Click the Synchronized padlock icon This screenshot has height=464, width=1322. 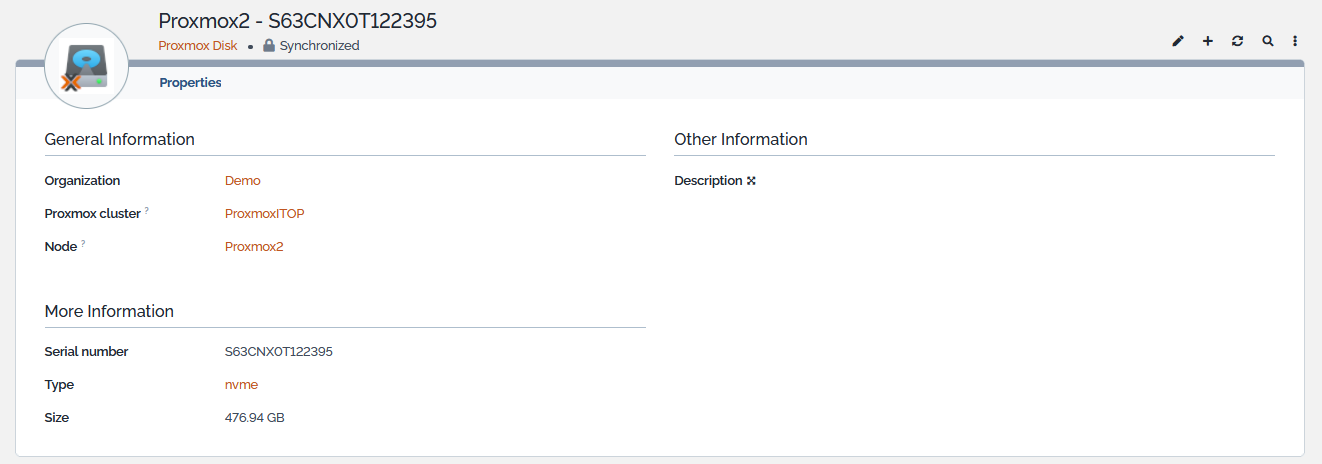pyautogui.click(x=269, y=46)
